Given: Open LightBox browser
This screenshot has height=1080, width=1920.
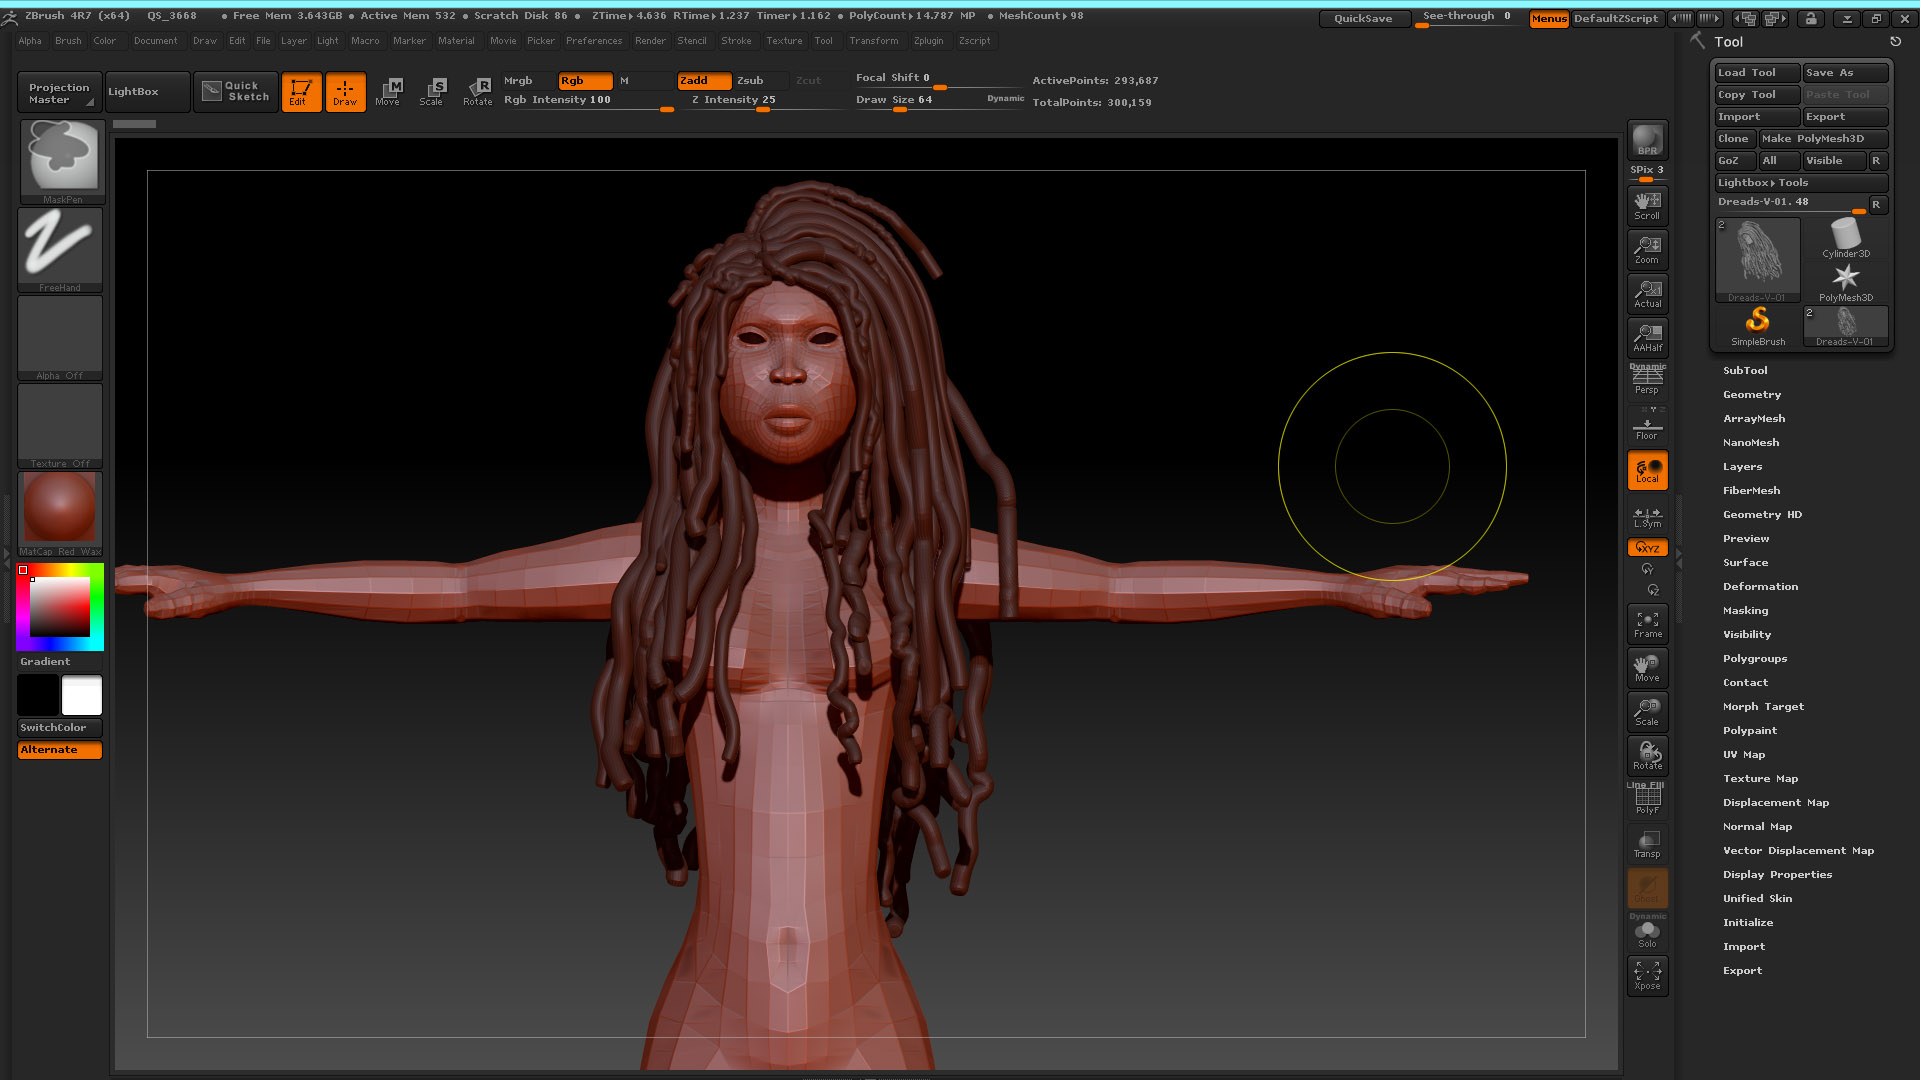Looking at the screenshot, I should pos(147,92).
